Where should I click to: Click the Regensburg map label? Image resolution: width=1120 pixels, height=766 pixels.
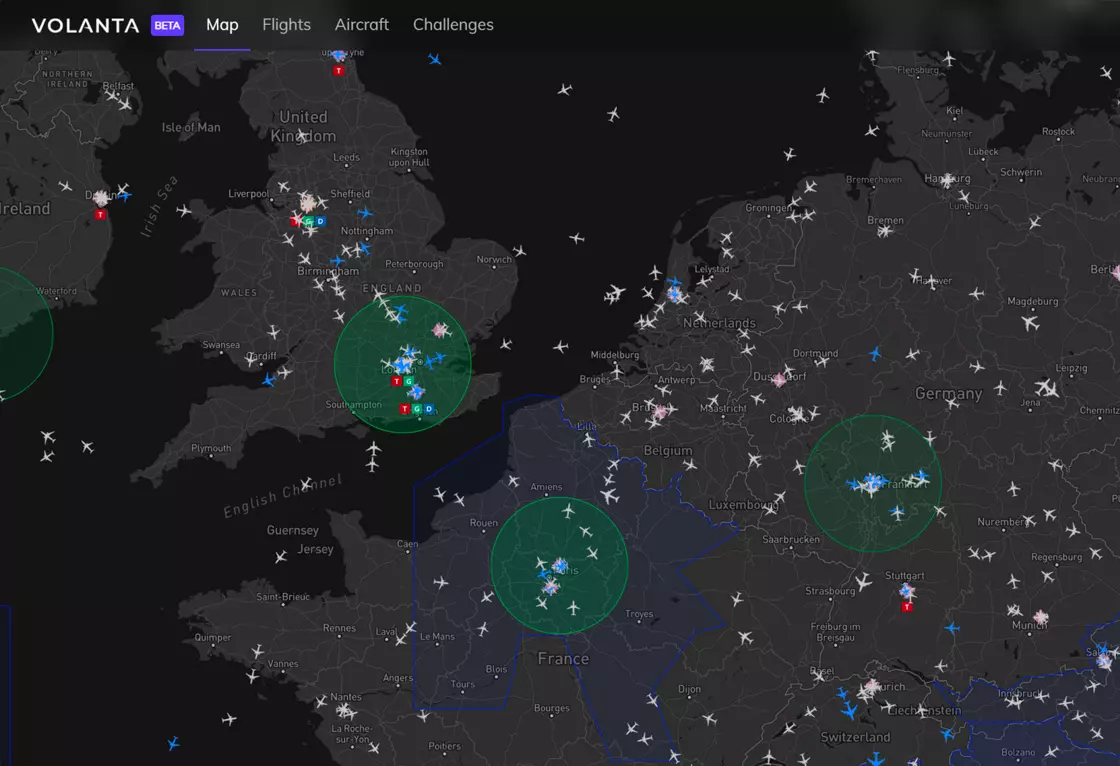(1056, 557)
